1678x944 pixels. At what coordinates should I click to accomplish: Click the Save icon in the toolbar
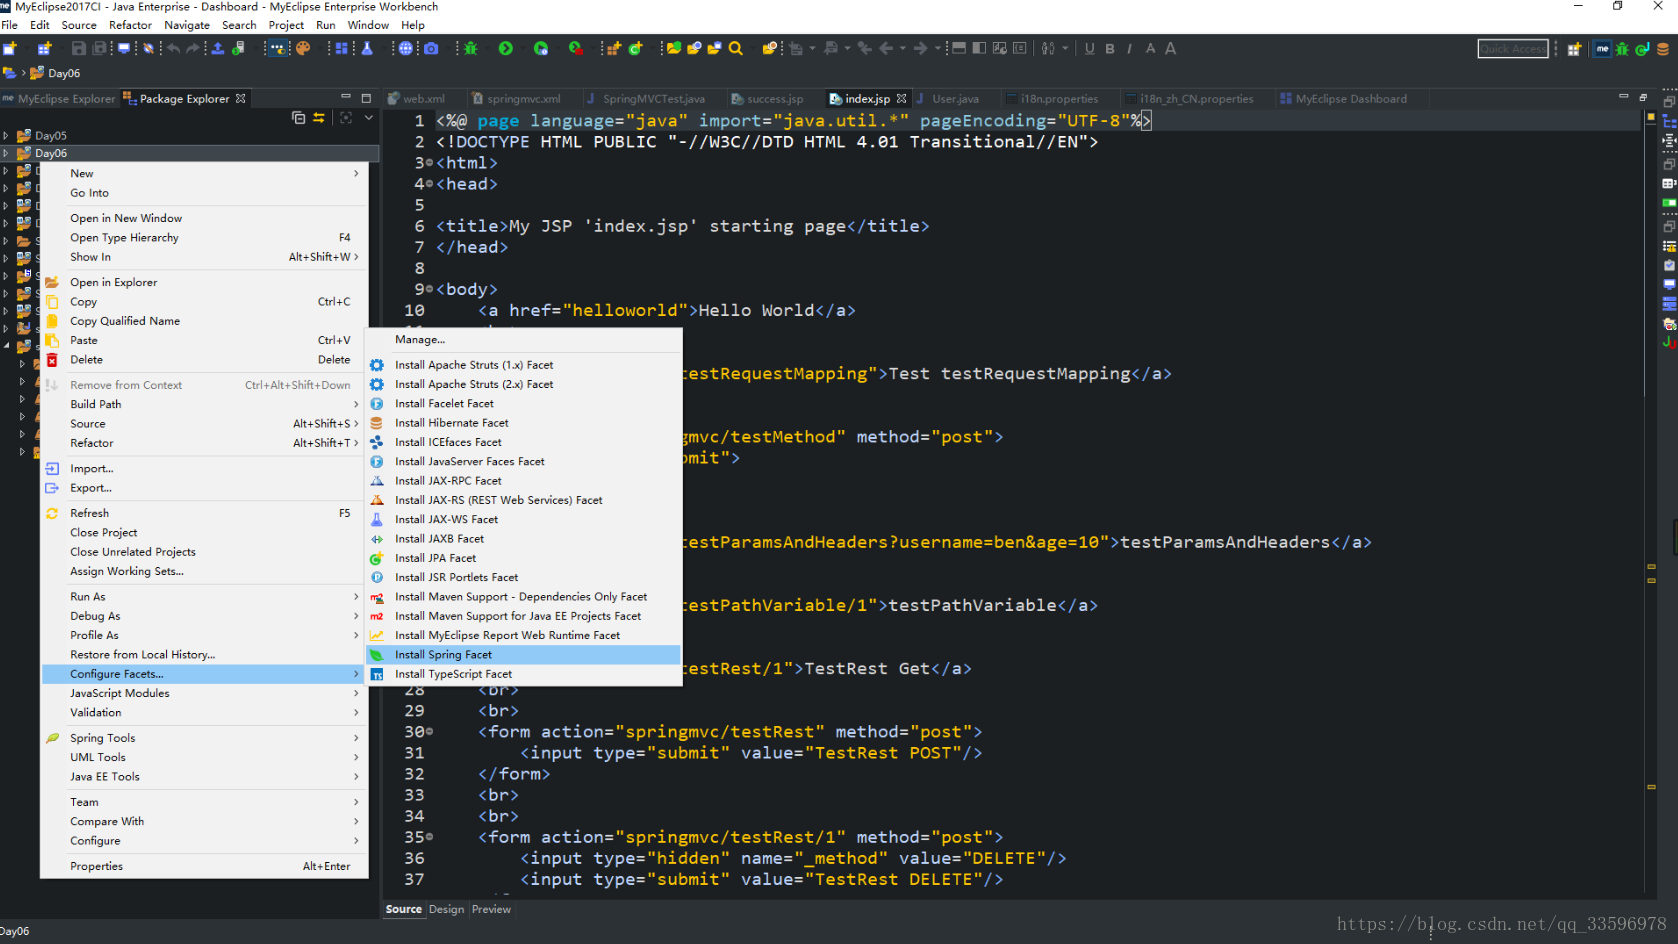pyautogui.click(x=78, y=48)
